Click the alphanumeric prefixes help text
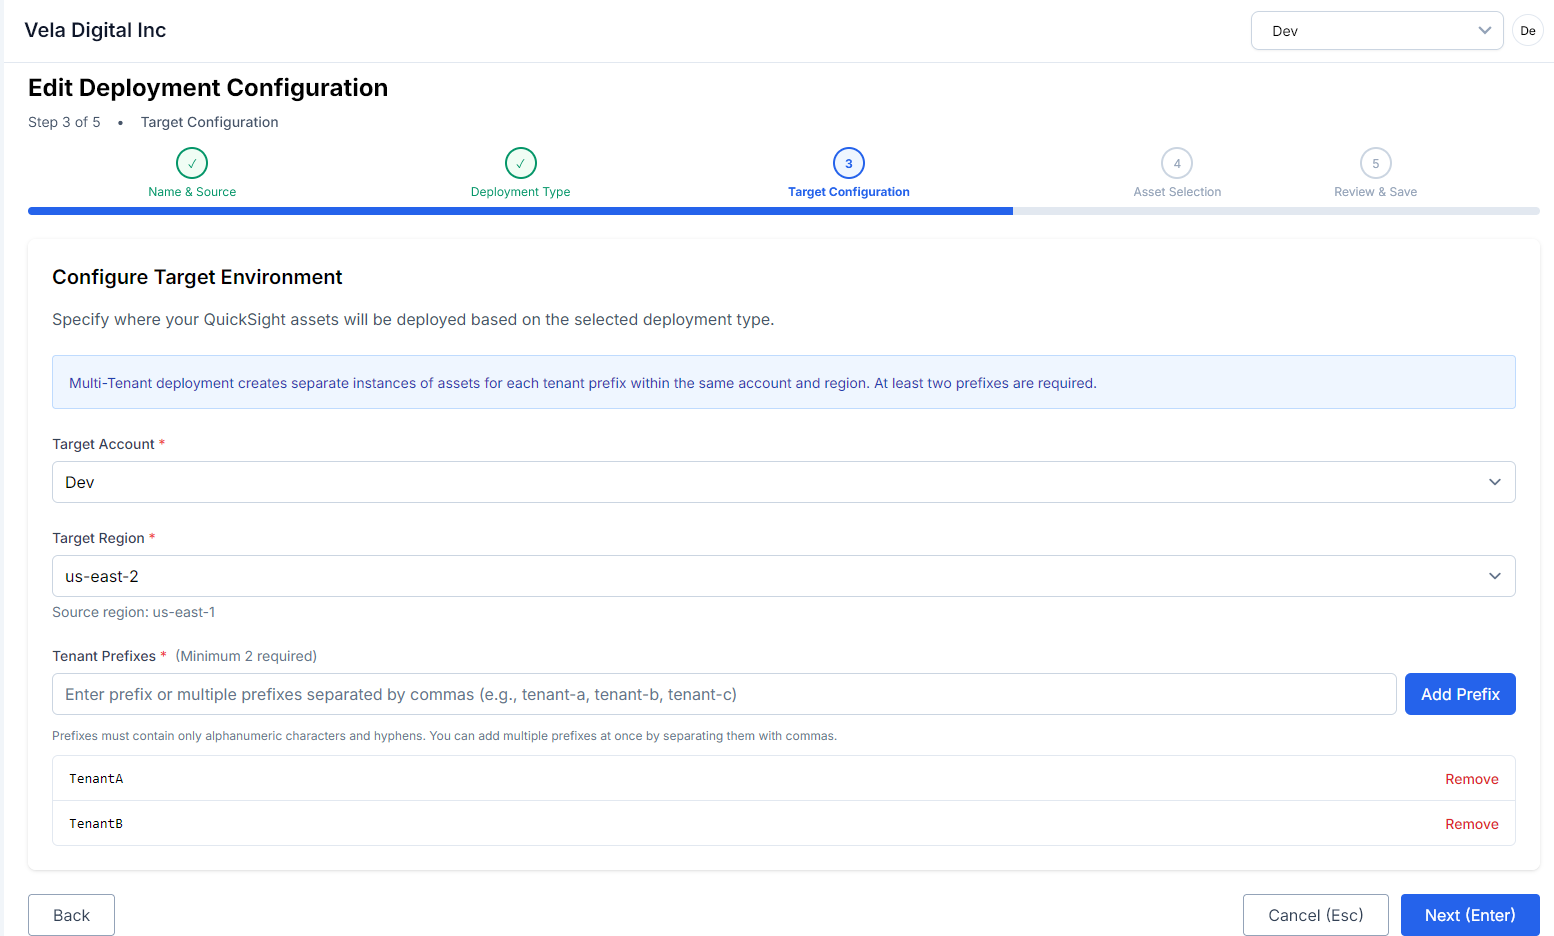Viewport: 1554px width, 936px height. click(444, 736)
